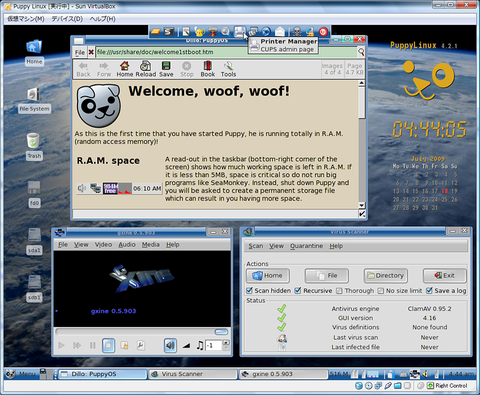The image size is (480, 395).
Task: Launch the text editor pencil icon
Action: 186,32
